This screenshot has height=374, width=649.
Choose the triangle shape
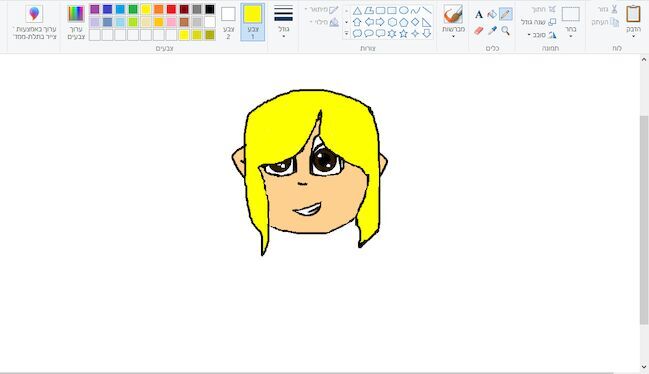tap(357, 11)
